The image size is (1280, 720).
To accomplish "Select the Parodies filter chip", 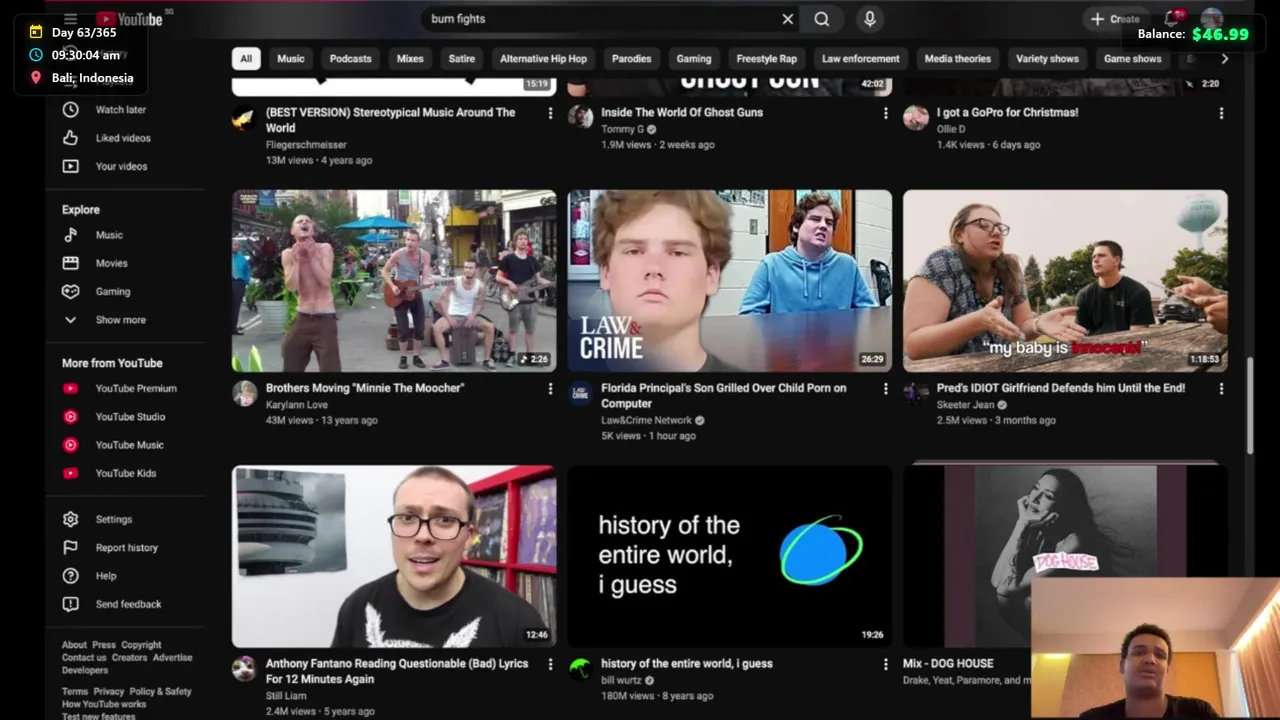I will (632, 59).
